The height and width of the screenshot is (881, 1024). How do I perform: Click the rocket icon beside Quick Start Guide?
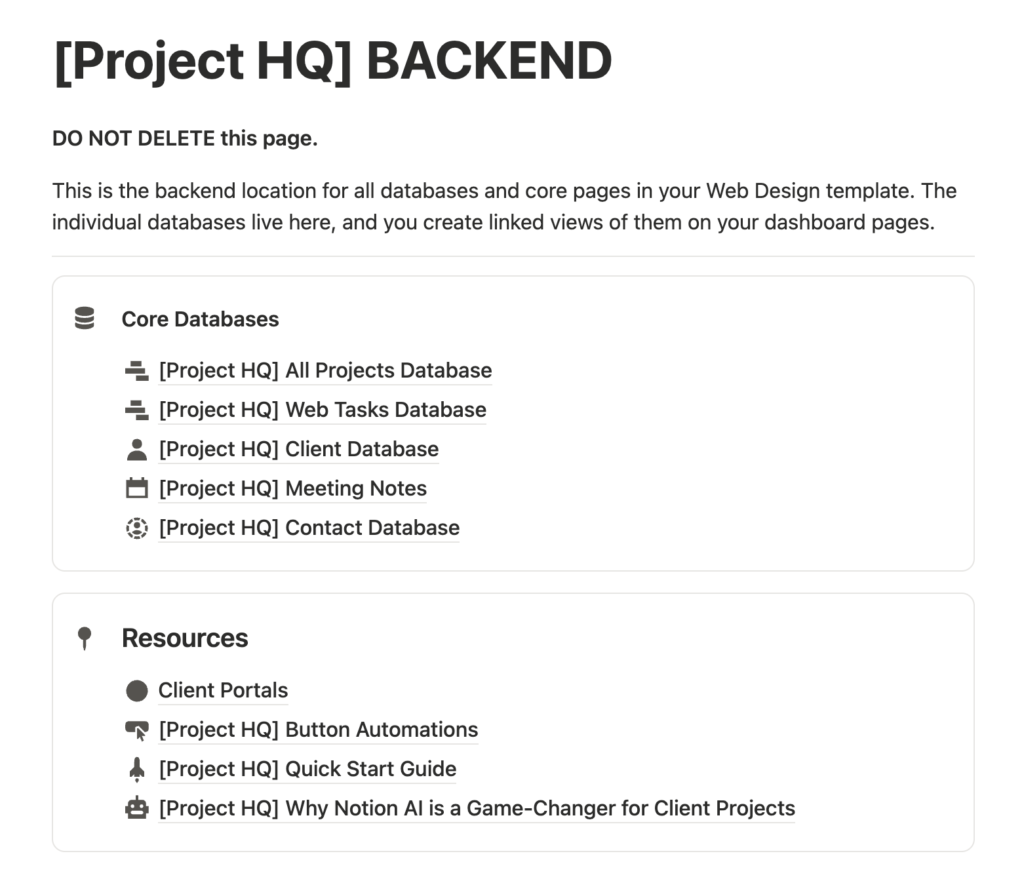coord(136,768)
